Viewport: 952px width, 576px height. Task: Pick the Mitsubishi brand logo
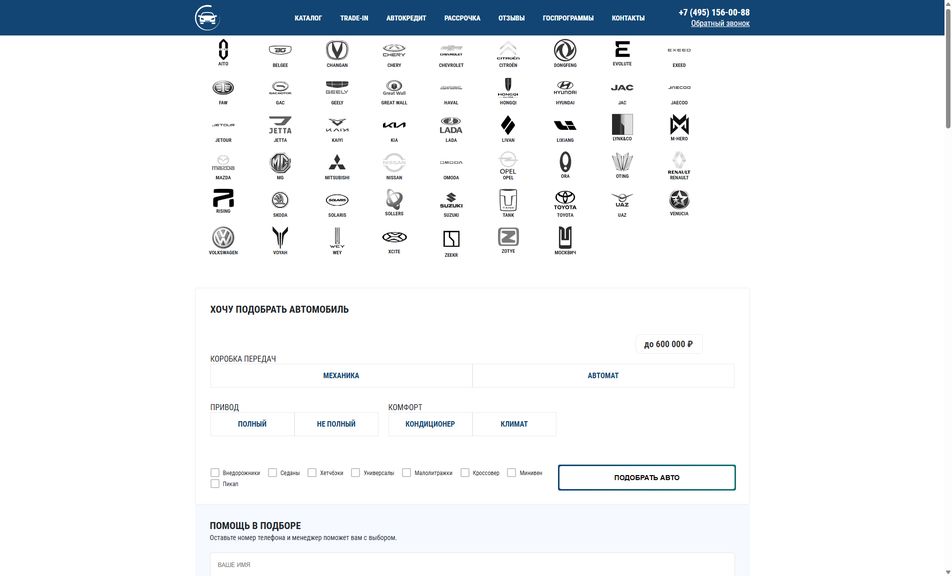click(x=337, y=163)
